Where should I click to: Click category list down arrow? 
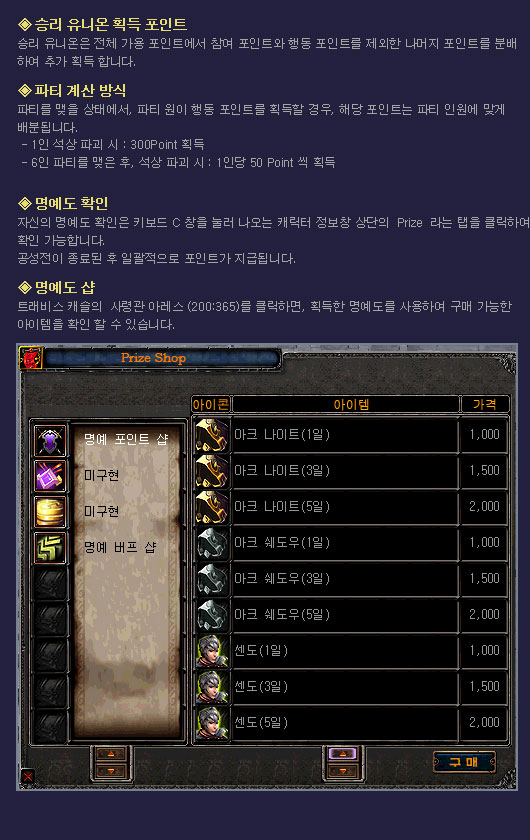click(x=110, y=771)
